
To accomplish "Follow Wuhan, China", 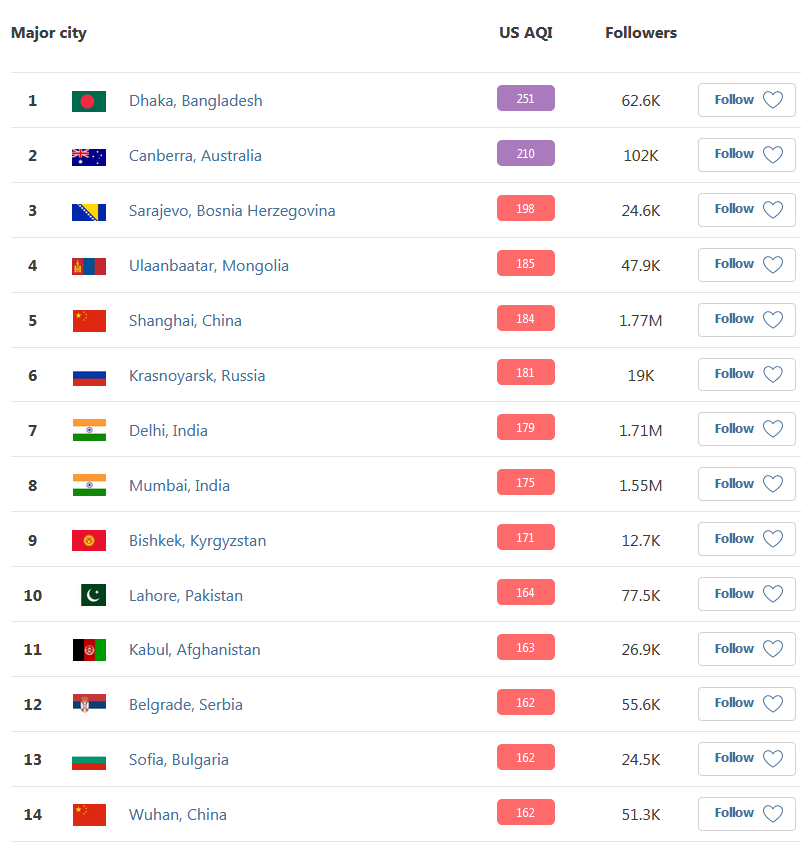I will click(746, 813).
